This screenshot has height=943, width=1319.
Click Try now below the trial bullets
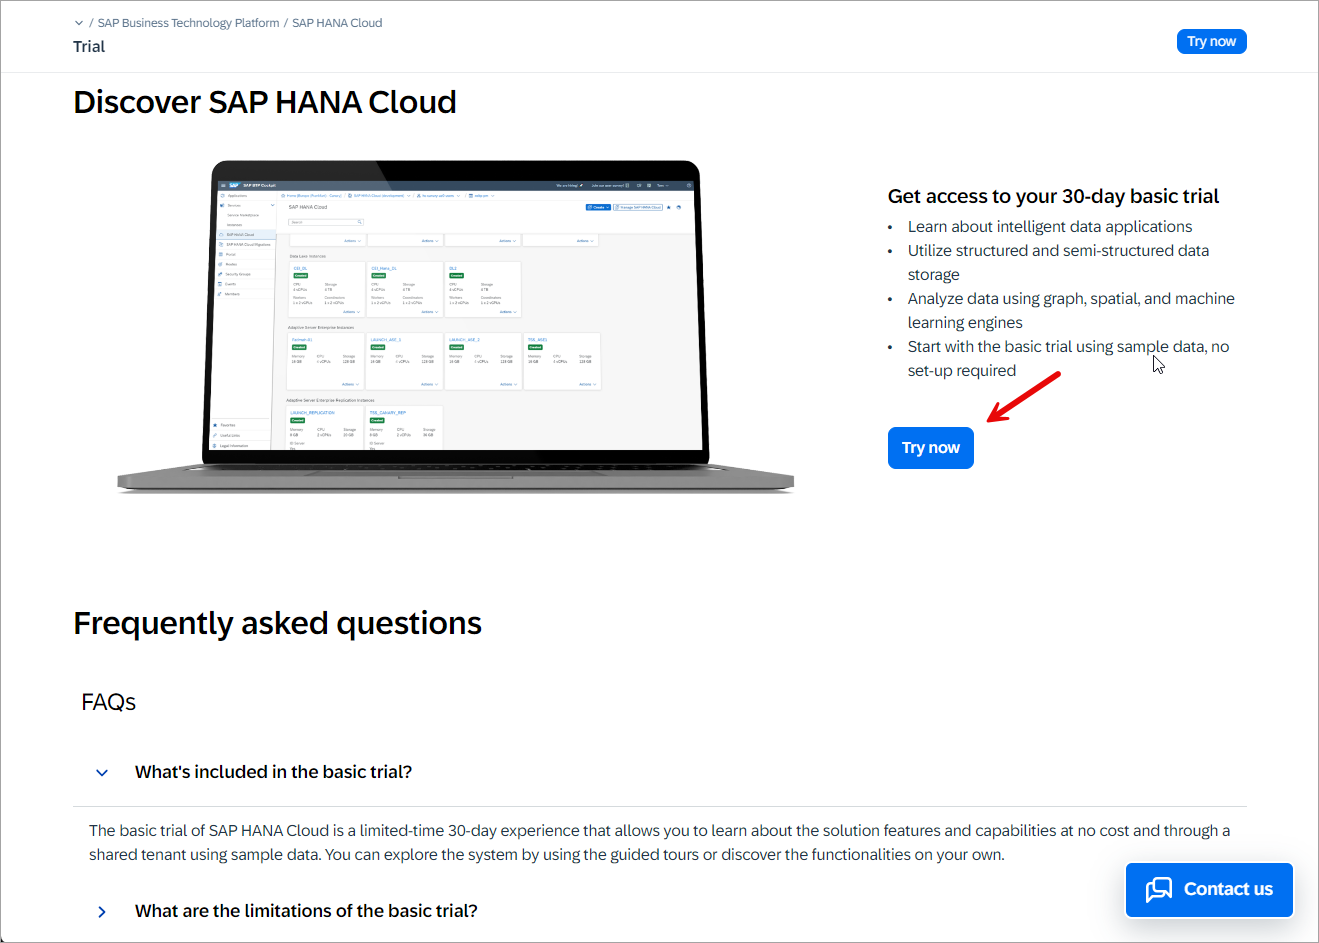(930, 448)
